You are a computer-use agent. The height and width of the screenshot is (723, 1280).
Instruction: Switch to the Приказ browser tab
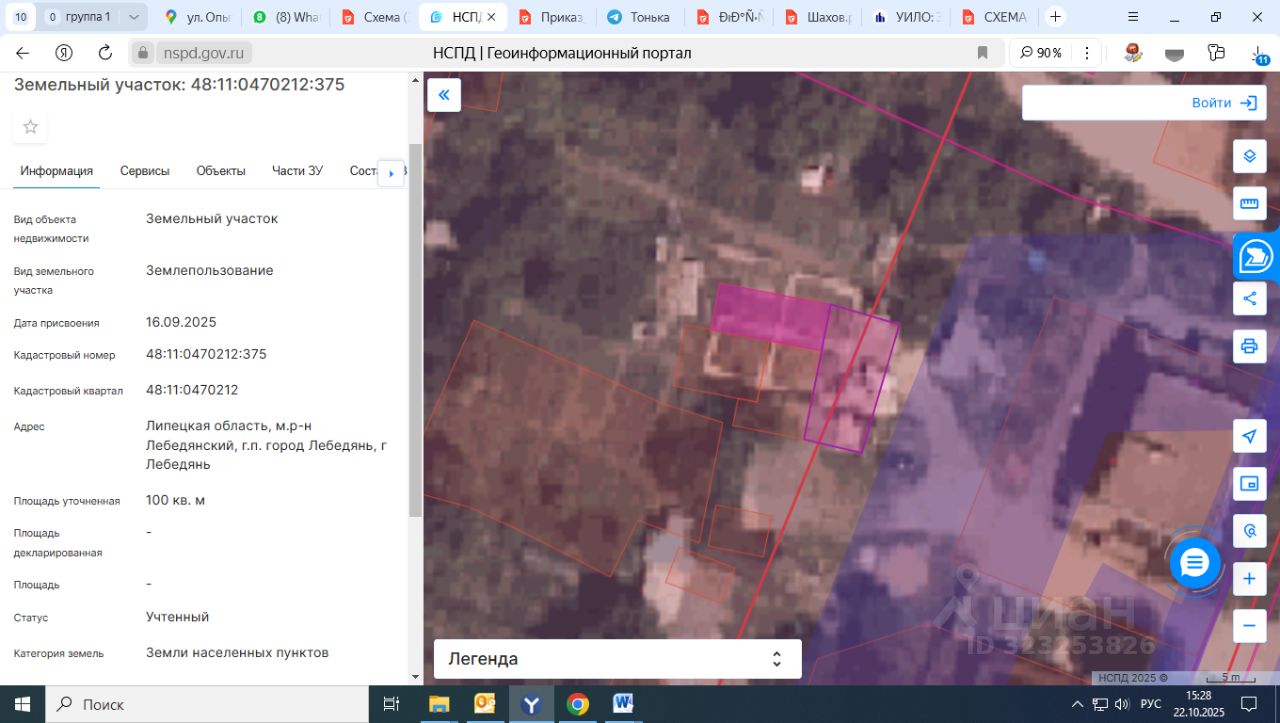click(x=550, y=17)
